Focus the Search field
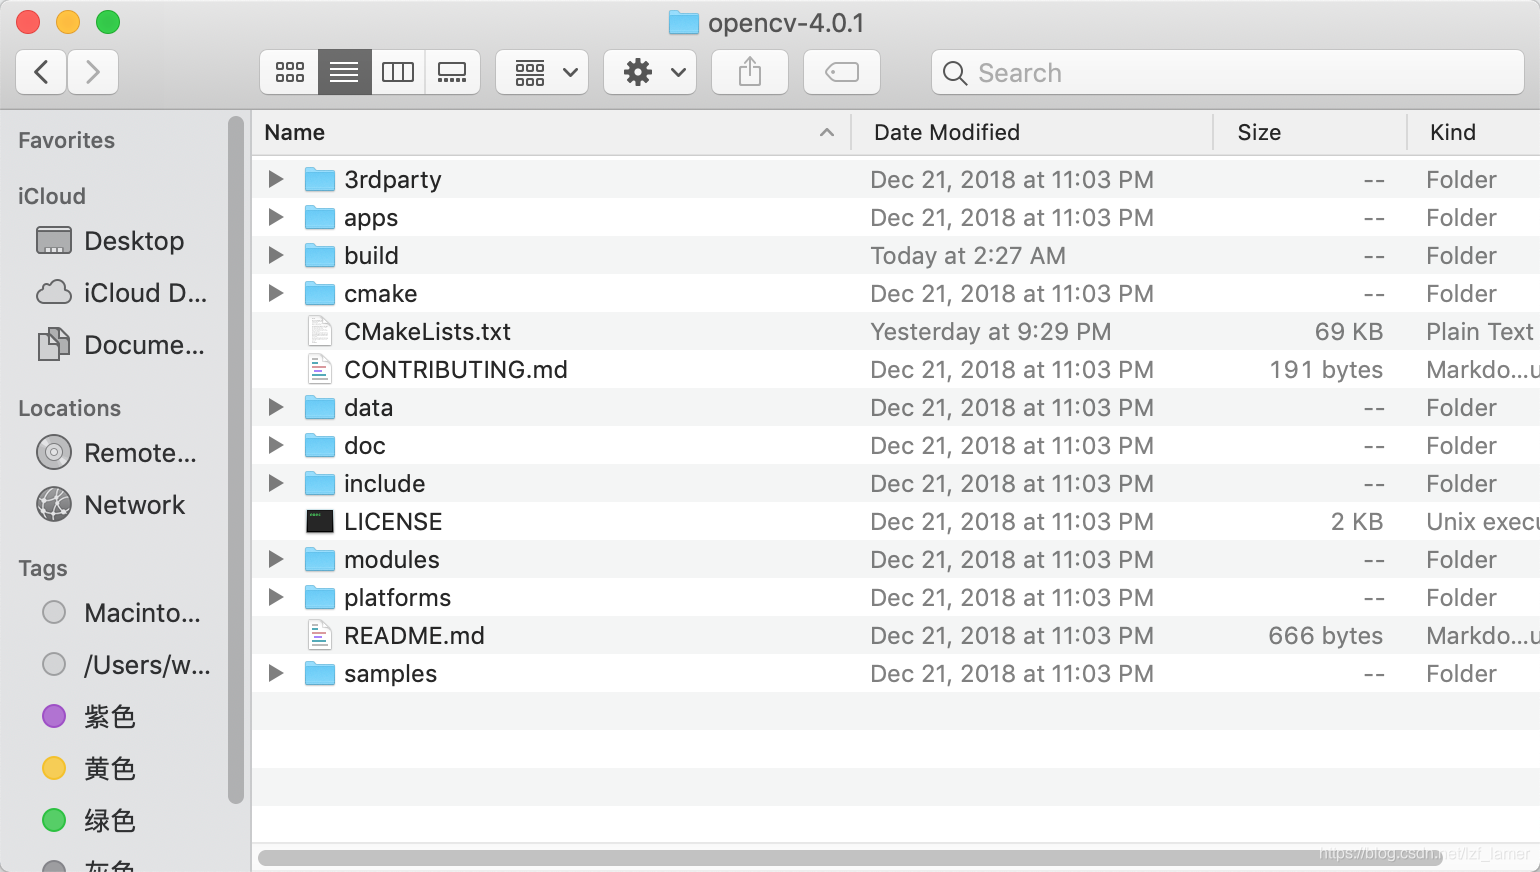This screenshot has height=872, width=1540. [1228, 72]
